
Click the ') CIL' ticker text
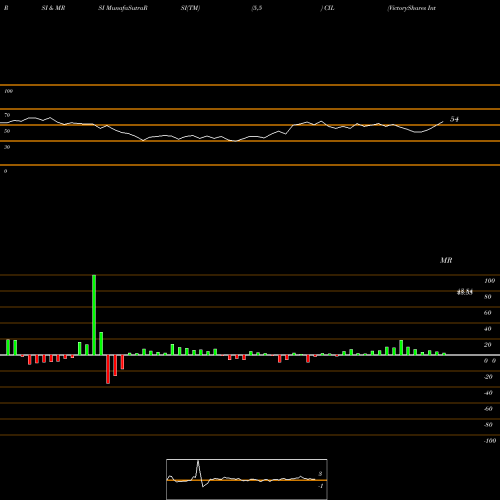pos(327,8)
